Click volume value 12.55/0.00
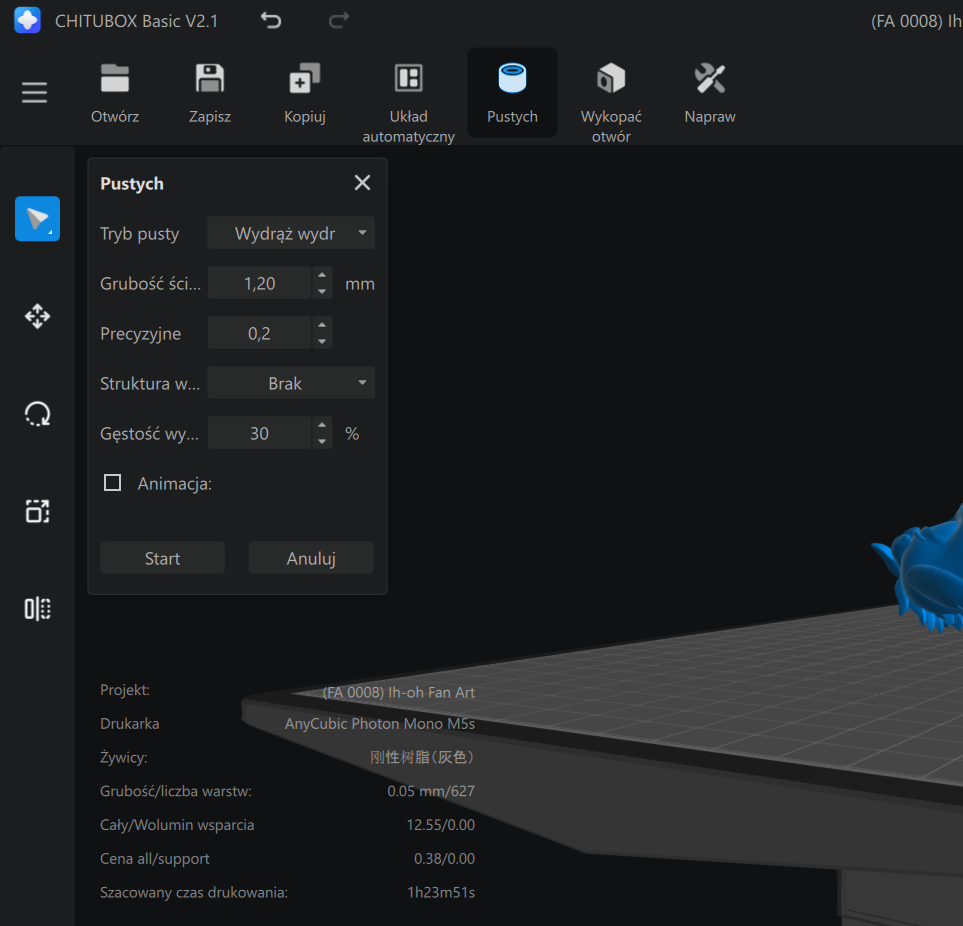Screen dimensions: 963x926 (x=441, y=825)
